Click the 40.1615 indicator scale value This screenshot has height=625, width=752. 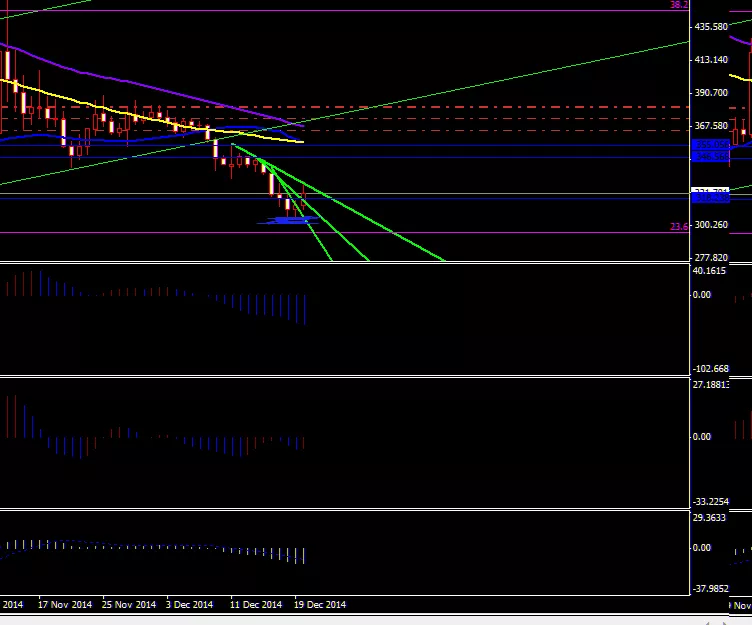click(x=714, y=271)
